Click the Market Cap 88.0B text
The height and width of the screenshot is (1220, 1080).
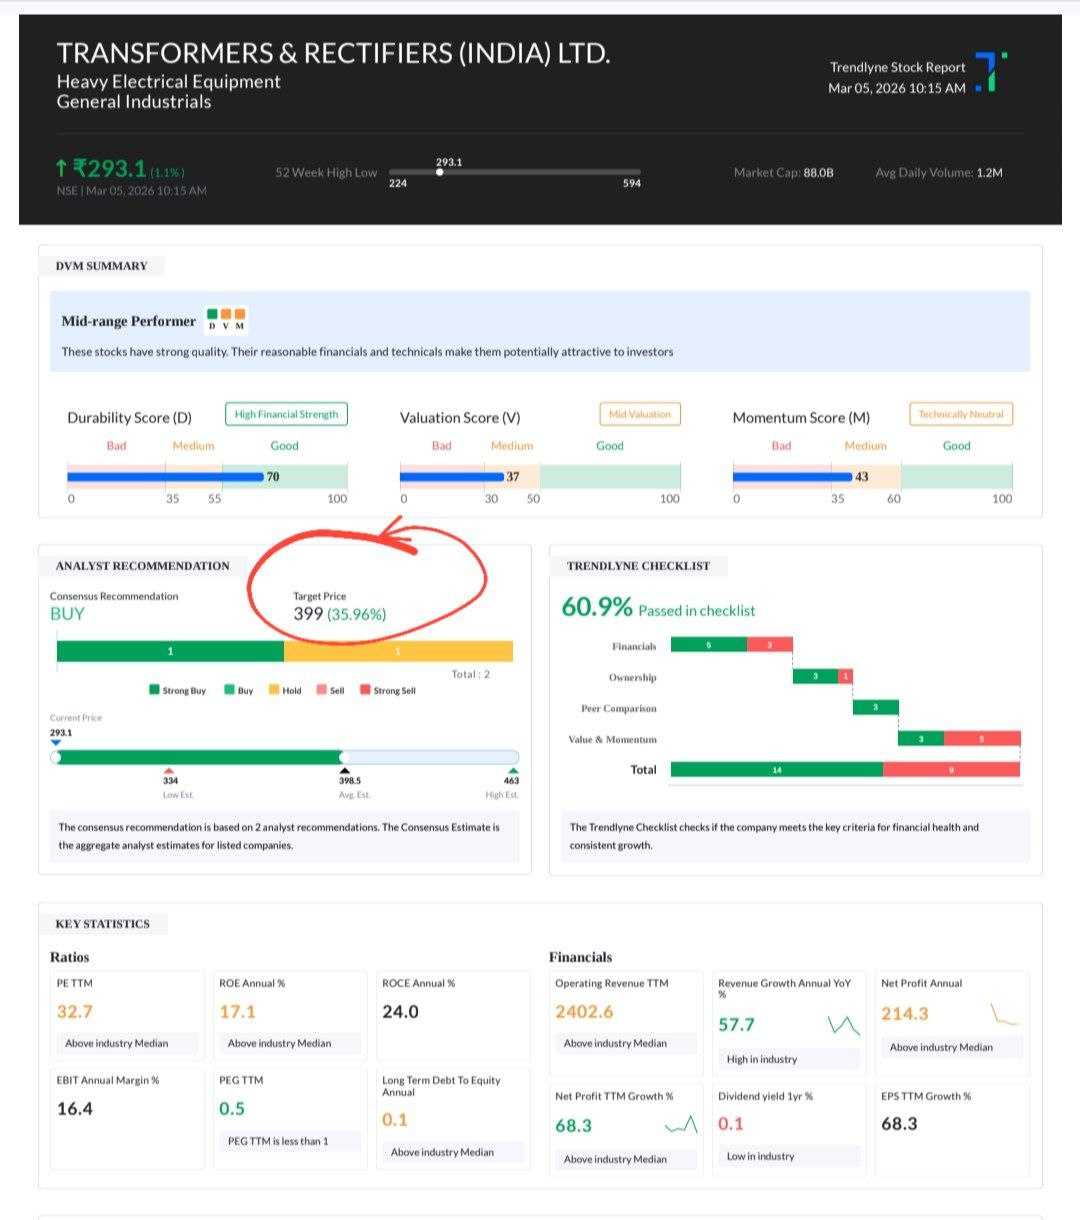783,172
